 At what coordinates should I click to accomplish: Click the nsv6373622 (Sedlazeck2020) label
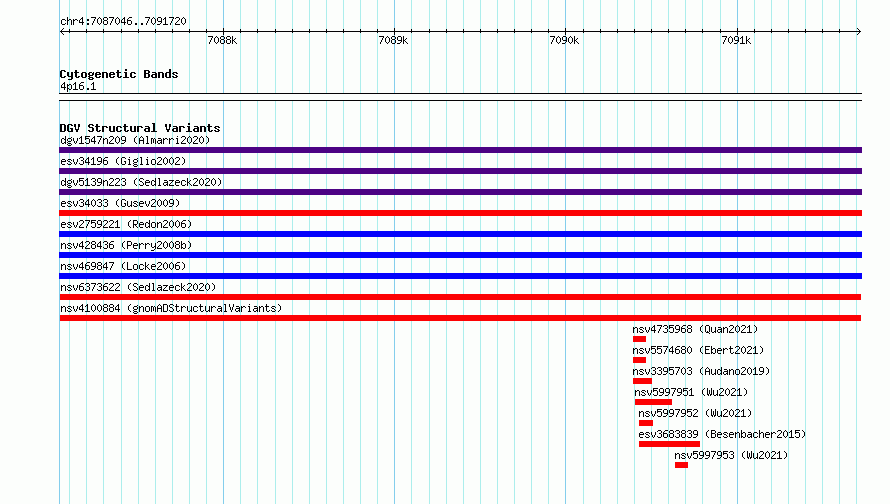[x=138, y=287]
